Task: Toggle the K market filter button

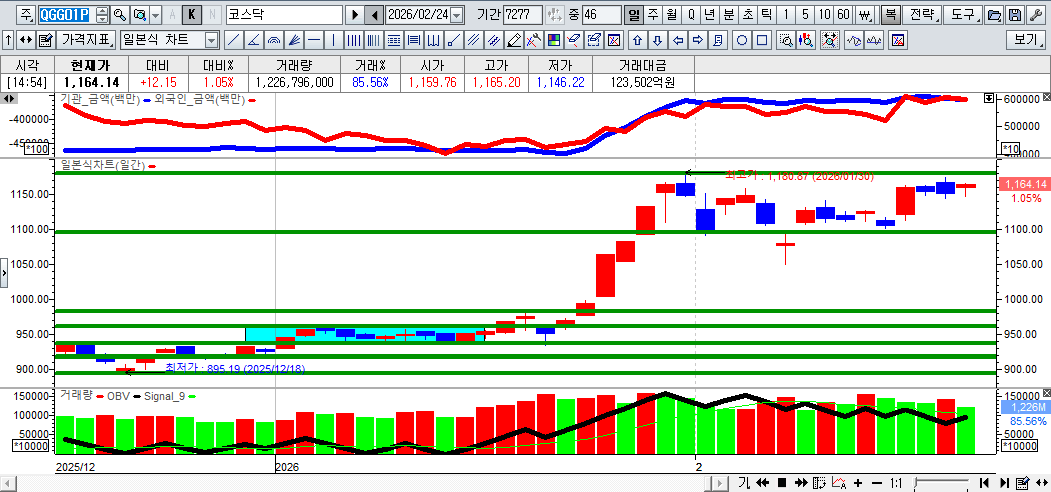Action: 192,15
